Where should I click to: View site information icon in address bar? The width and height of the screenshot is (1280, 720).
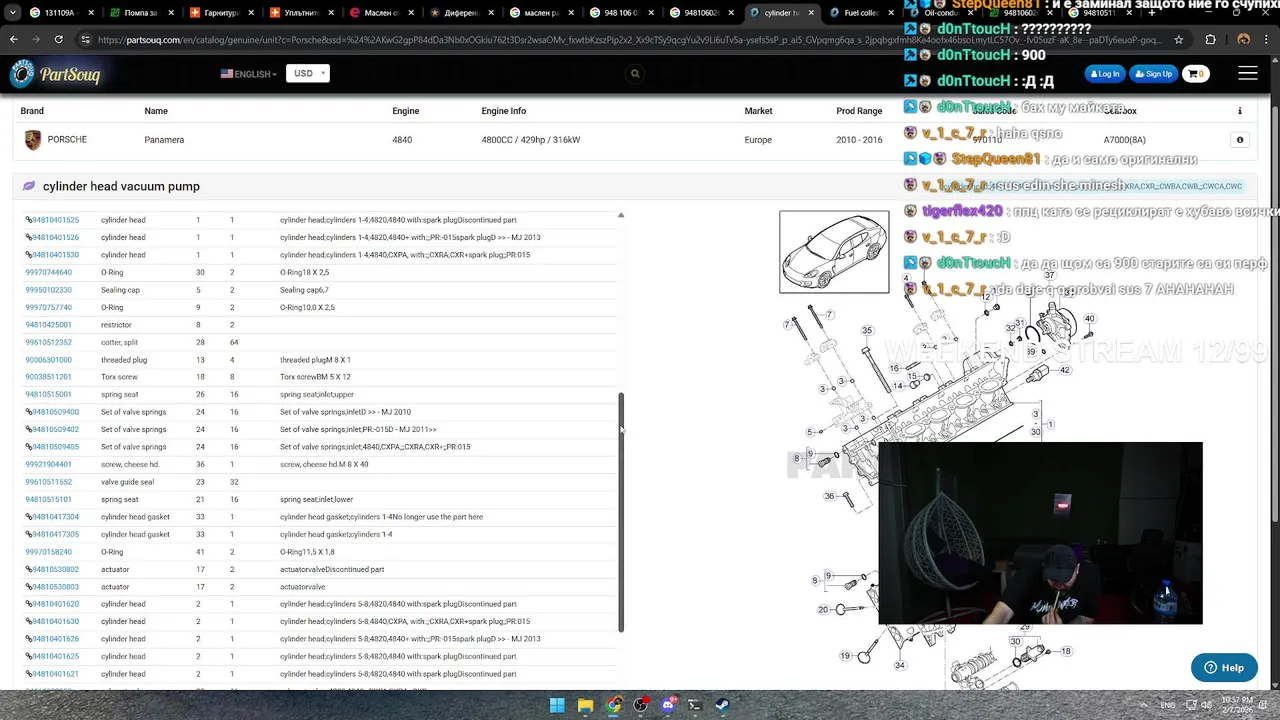(86, 40)
